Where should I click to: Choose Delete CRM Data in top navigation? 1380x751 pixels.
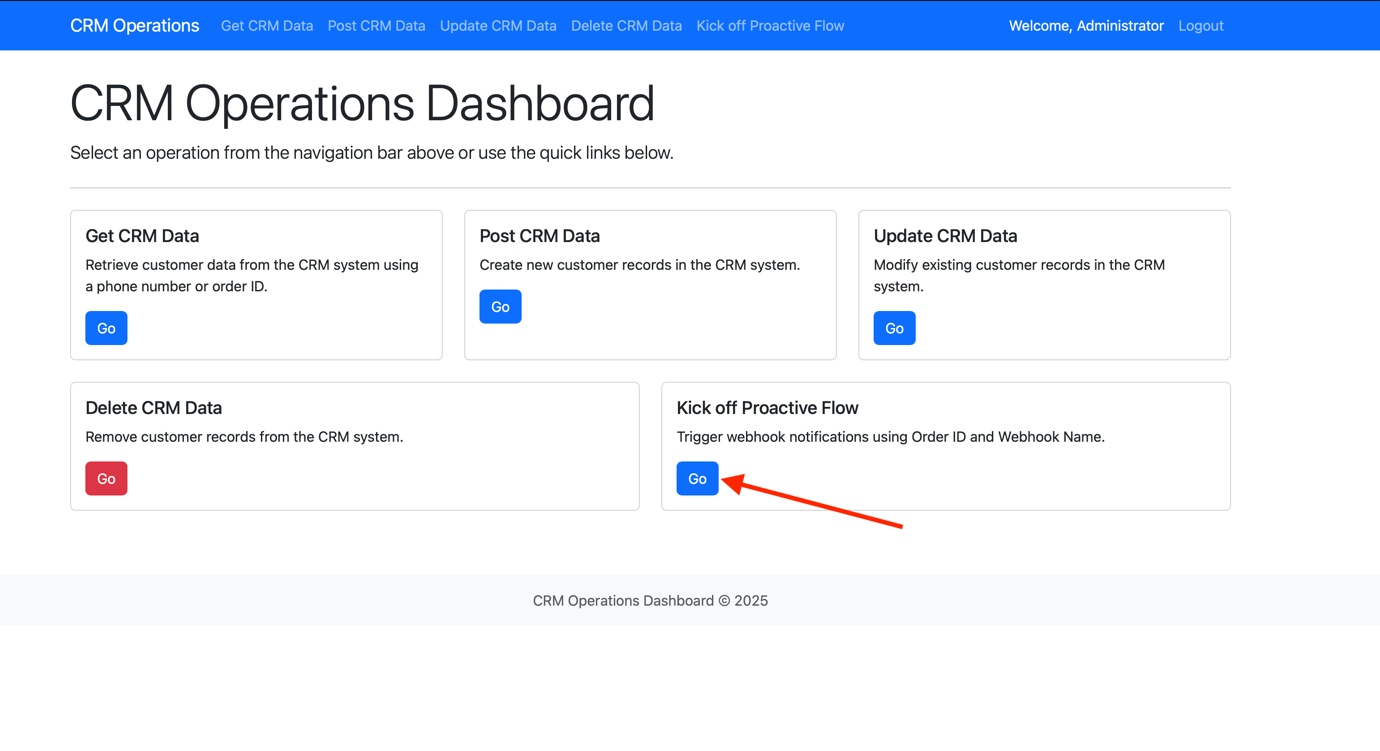(x=626, y=26)
